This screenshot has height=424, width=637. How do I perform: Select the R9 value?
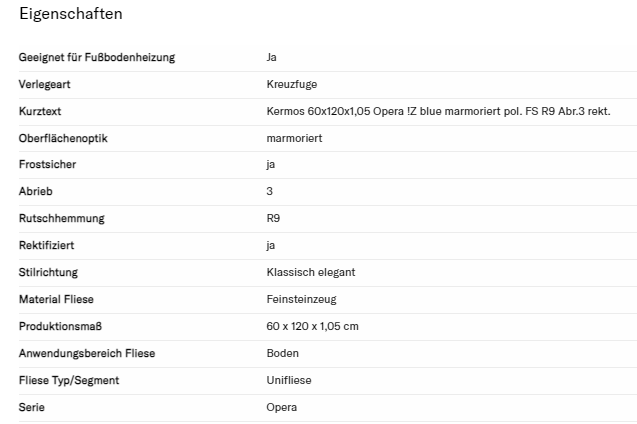(273, 218)
